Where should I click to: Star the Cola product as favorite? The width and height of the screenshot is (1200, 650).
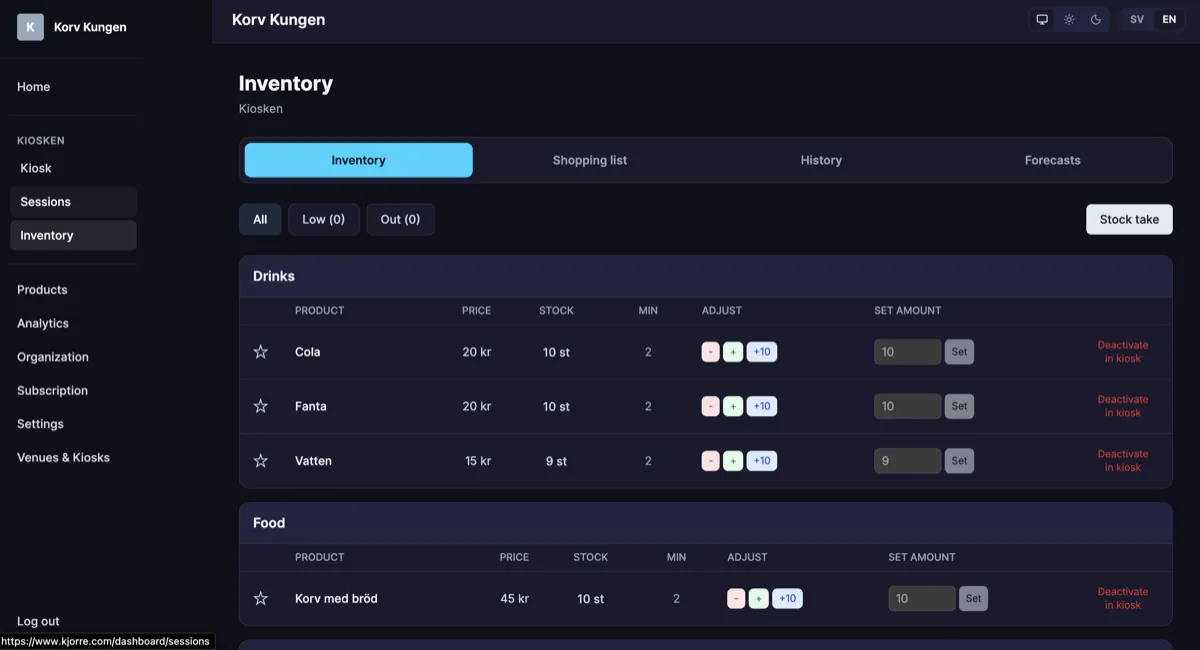coord(261,352)
